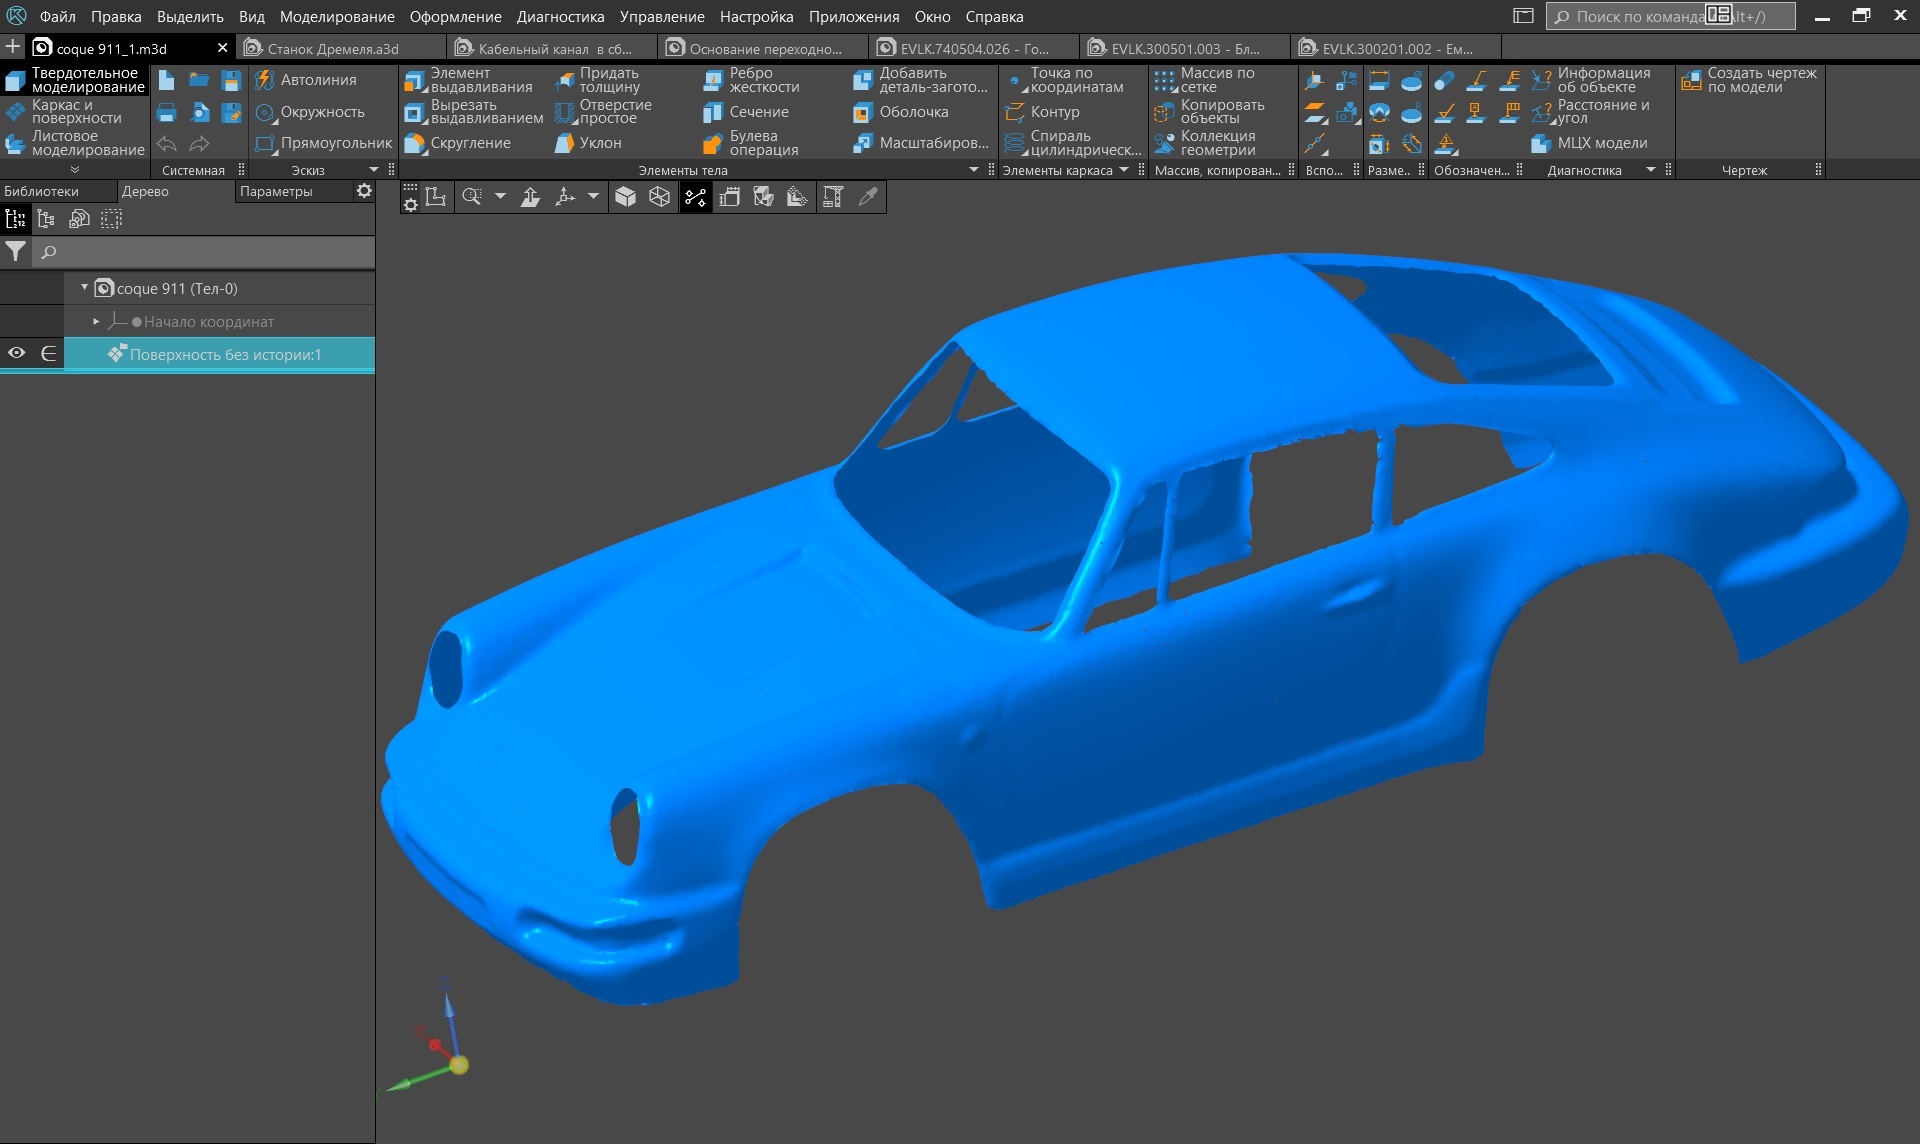The image size is (1920, 1144).
Task: Click Спираль цилиндрическая tool
Action: (1073, 143)
